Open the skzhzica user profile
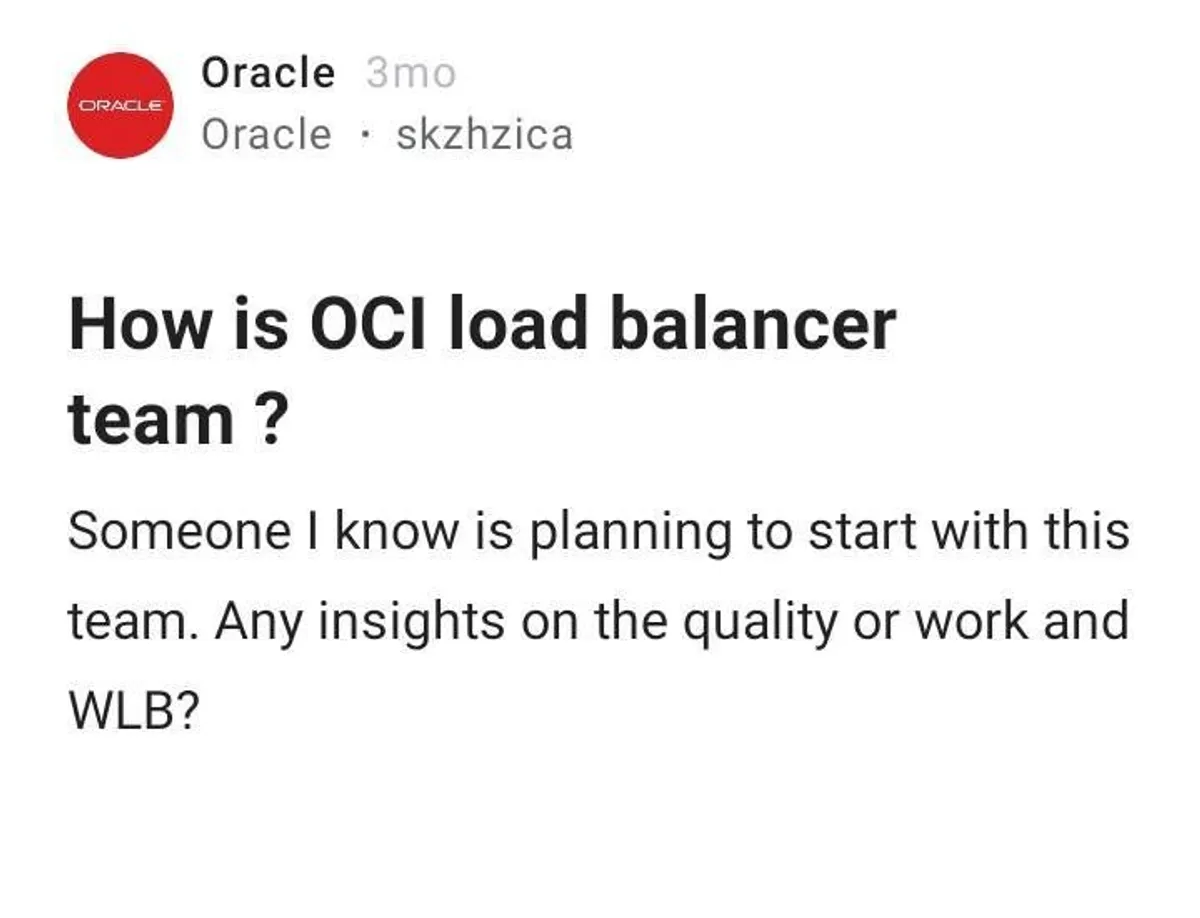1200x918 pixels. (x=484, y=134)
